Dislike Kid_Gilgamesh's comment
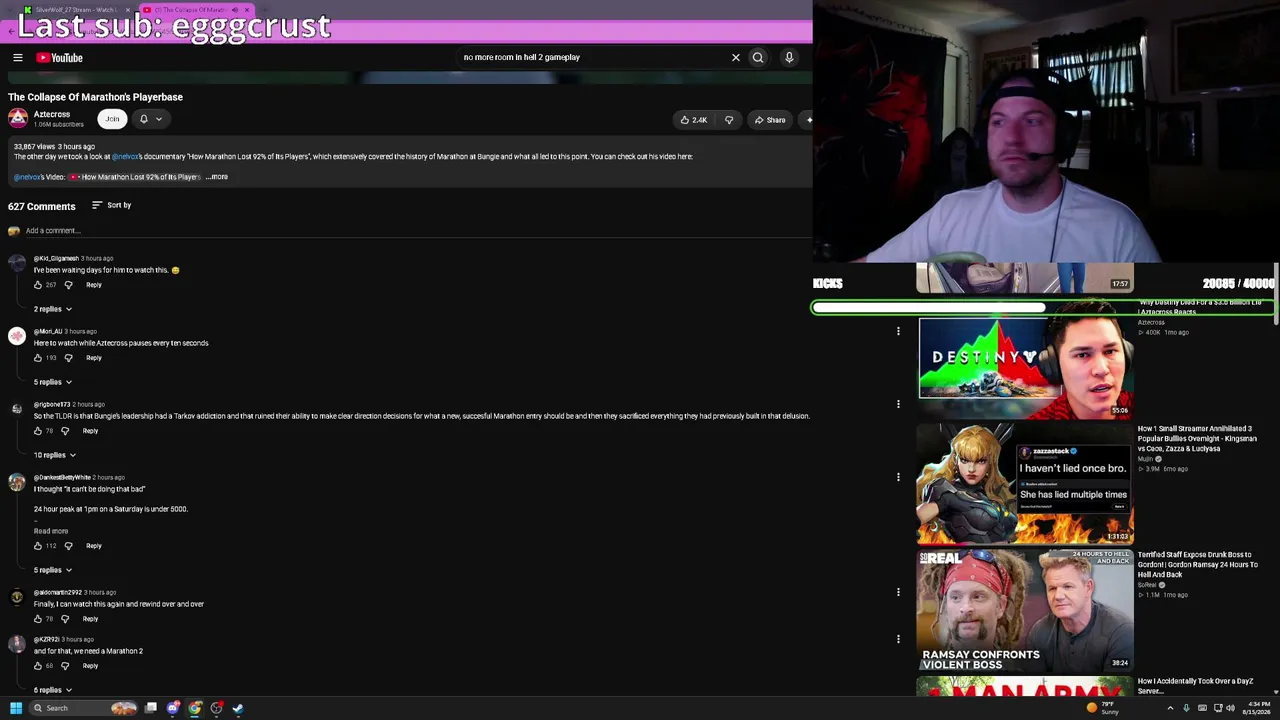Viewport: 1280px width, 720px height. 68,285
